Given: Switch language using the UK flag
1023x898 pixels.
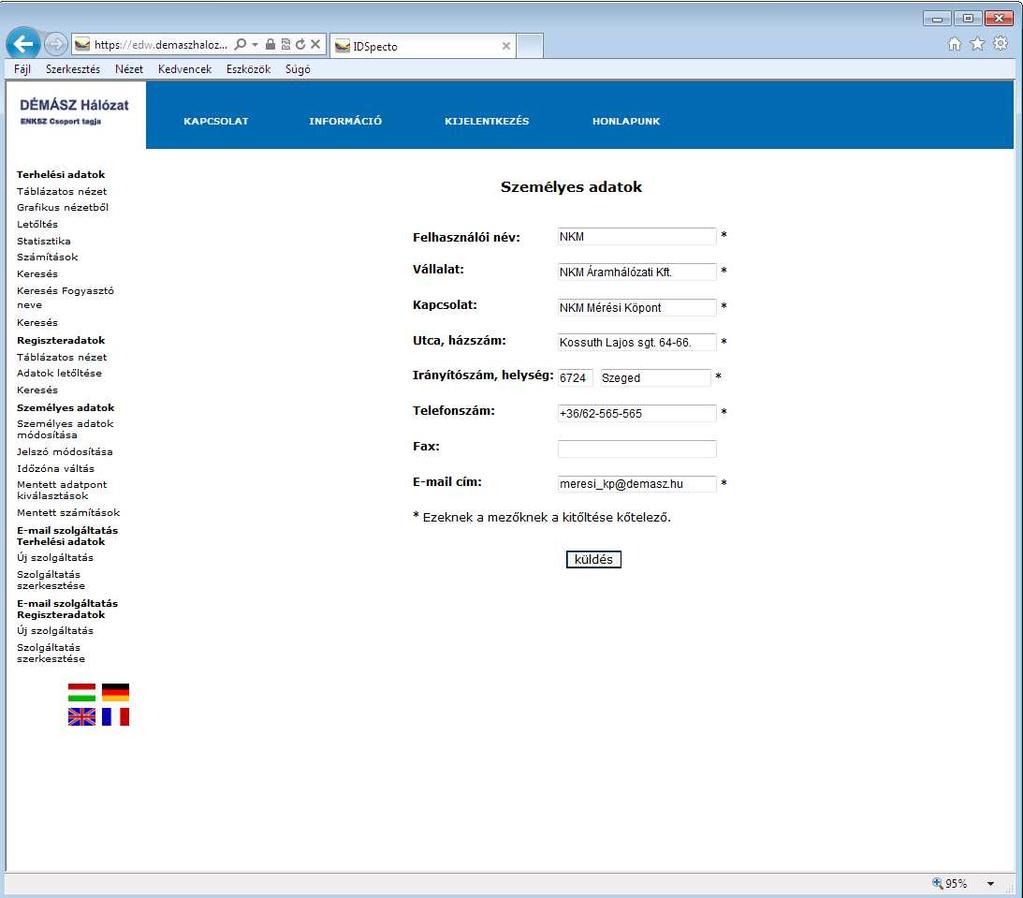Looking at the screenshot, I should tap(82, 717).
